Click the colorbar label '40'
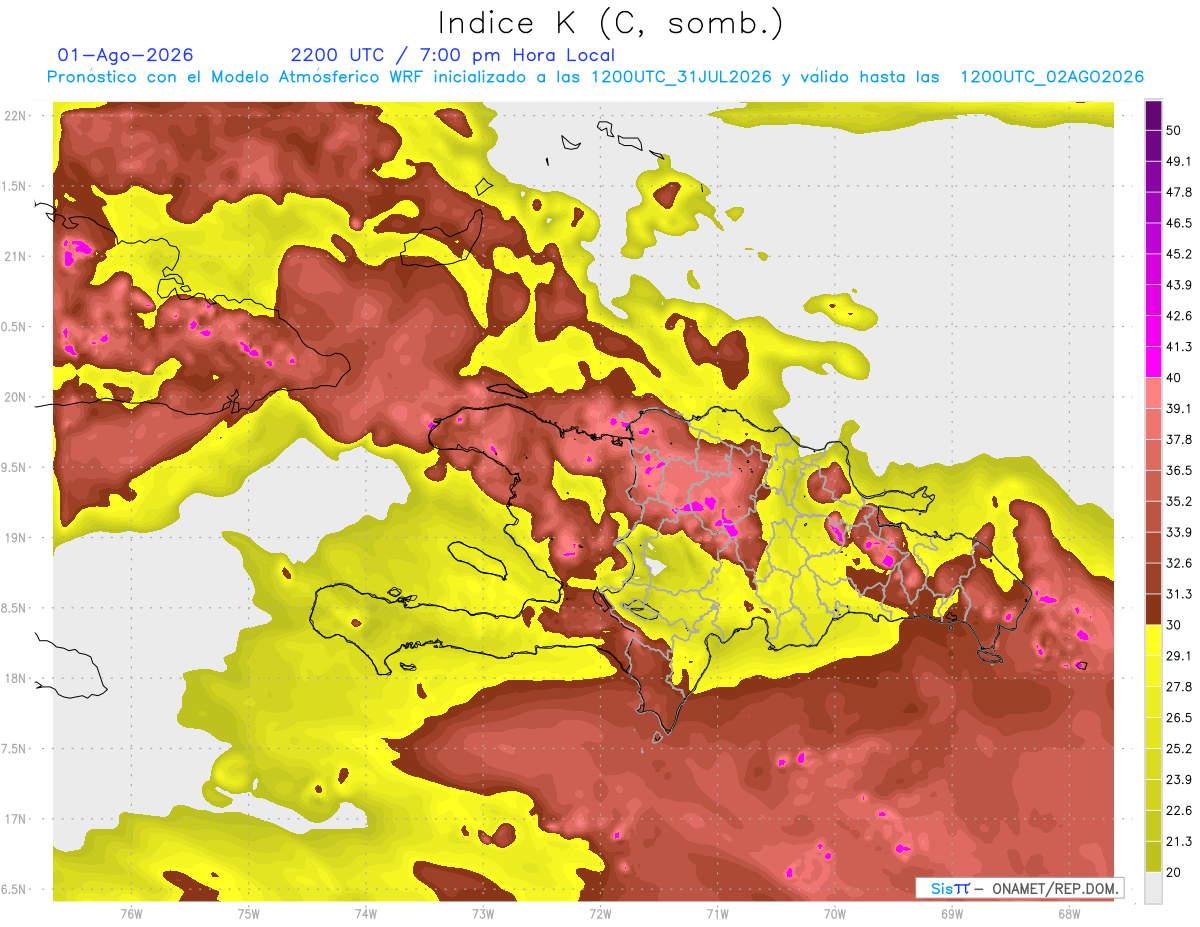1200x927 pixels. click(x=1176, y=377)
